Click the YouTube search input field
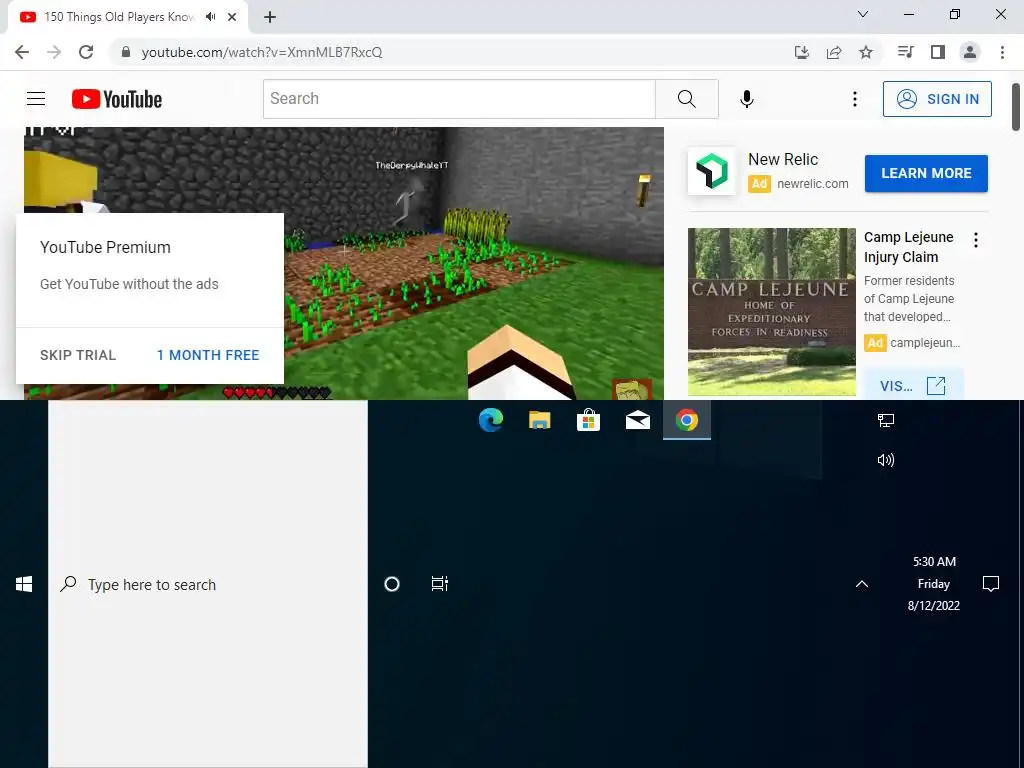The height and width of the screenshot is (768, 1024). 459,99
